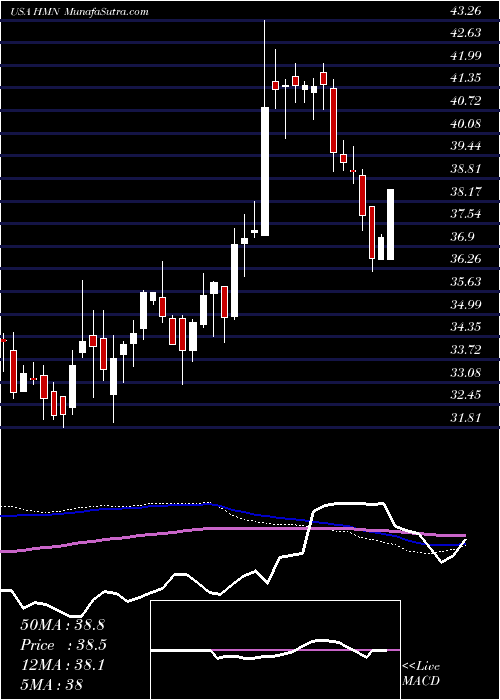Click the 'Price : 38.5' readout
Viewport: 500px width, 700px height.
pyautogui.click(x=63, y=645)
